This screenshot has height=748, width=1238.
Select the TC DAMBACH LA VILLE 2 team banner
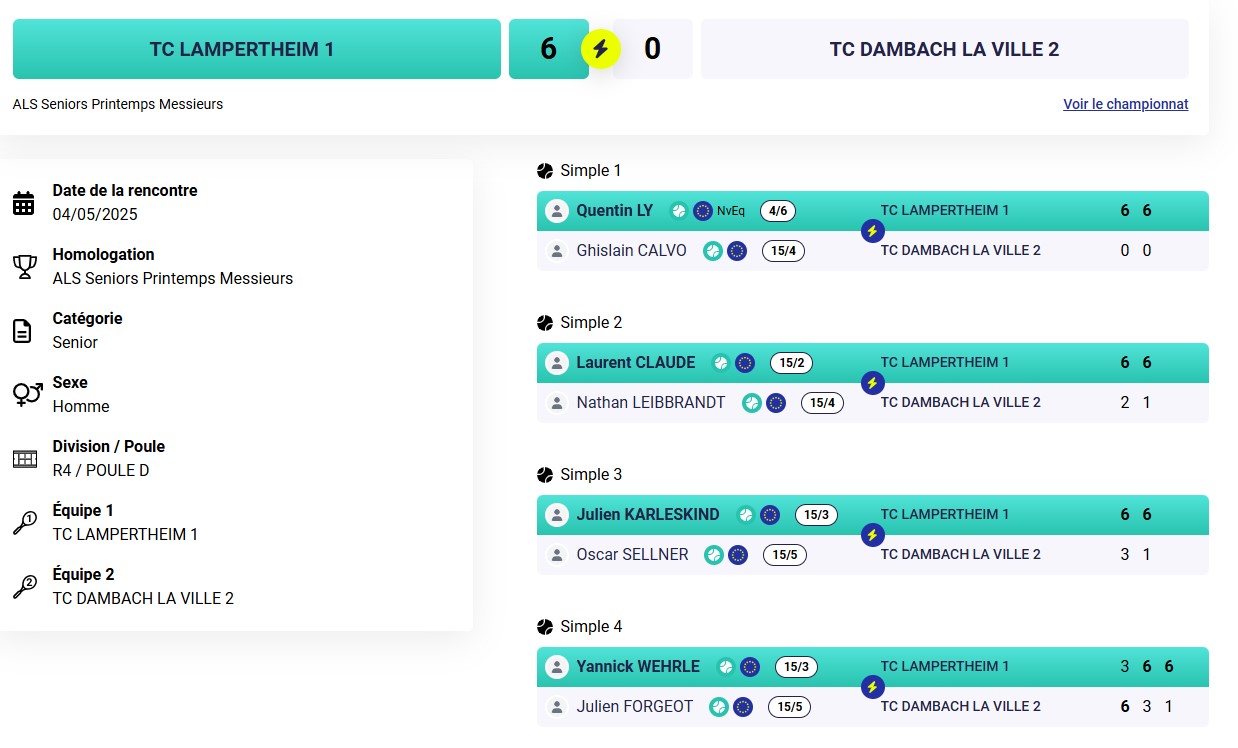pos(945,49)
